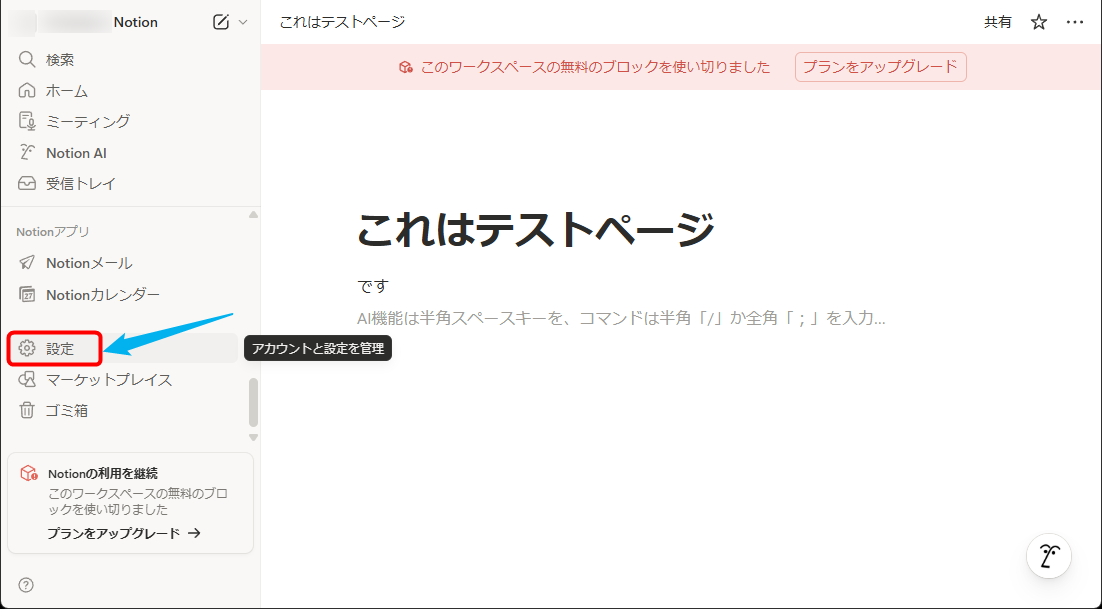This screenshot has height=609, width=1102.
Task: Open 設定 settings
Action: [59, 349]
